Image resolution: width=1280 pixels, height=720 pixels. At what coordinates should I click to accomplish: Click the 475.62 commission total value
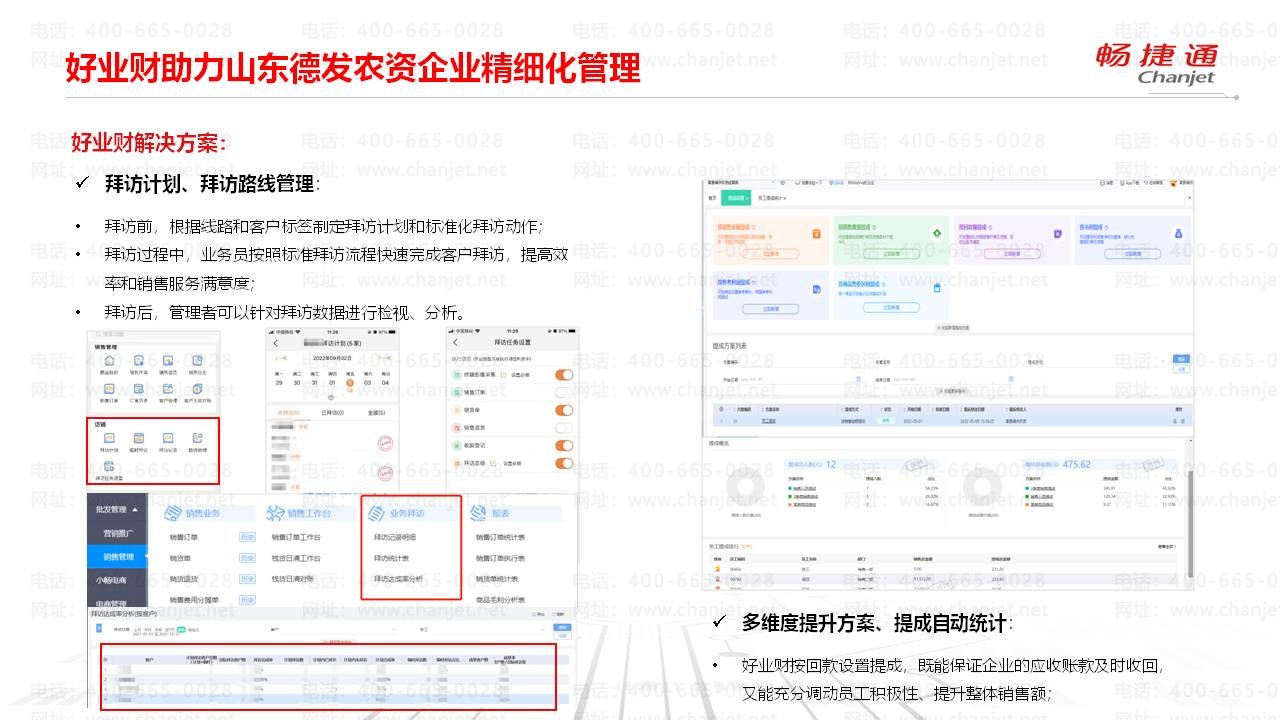[1077, 464]
